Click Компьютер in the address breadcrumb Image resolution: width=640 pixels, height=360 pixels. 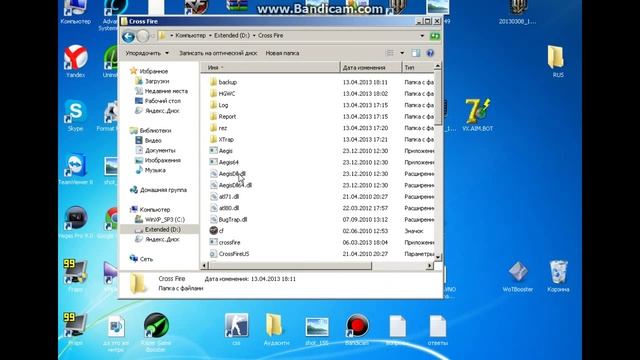tap(191, 36)
